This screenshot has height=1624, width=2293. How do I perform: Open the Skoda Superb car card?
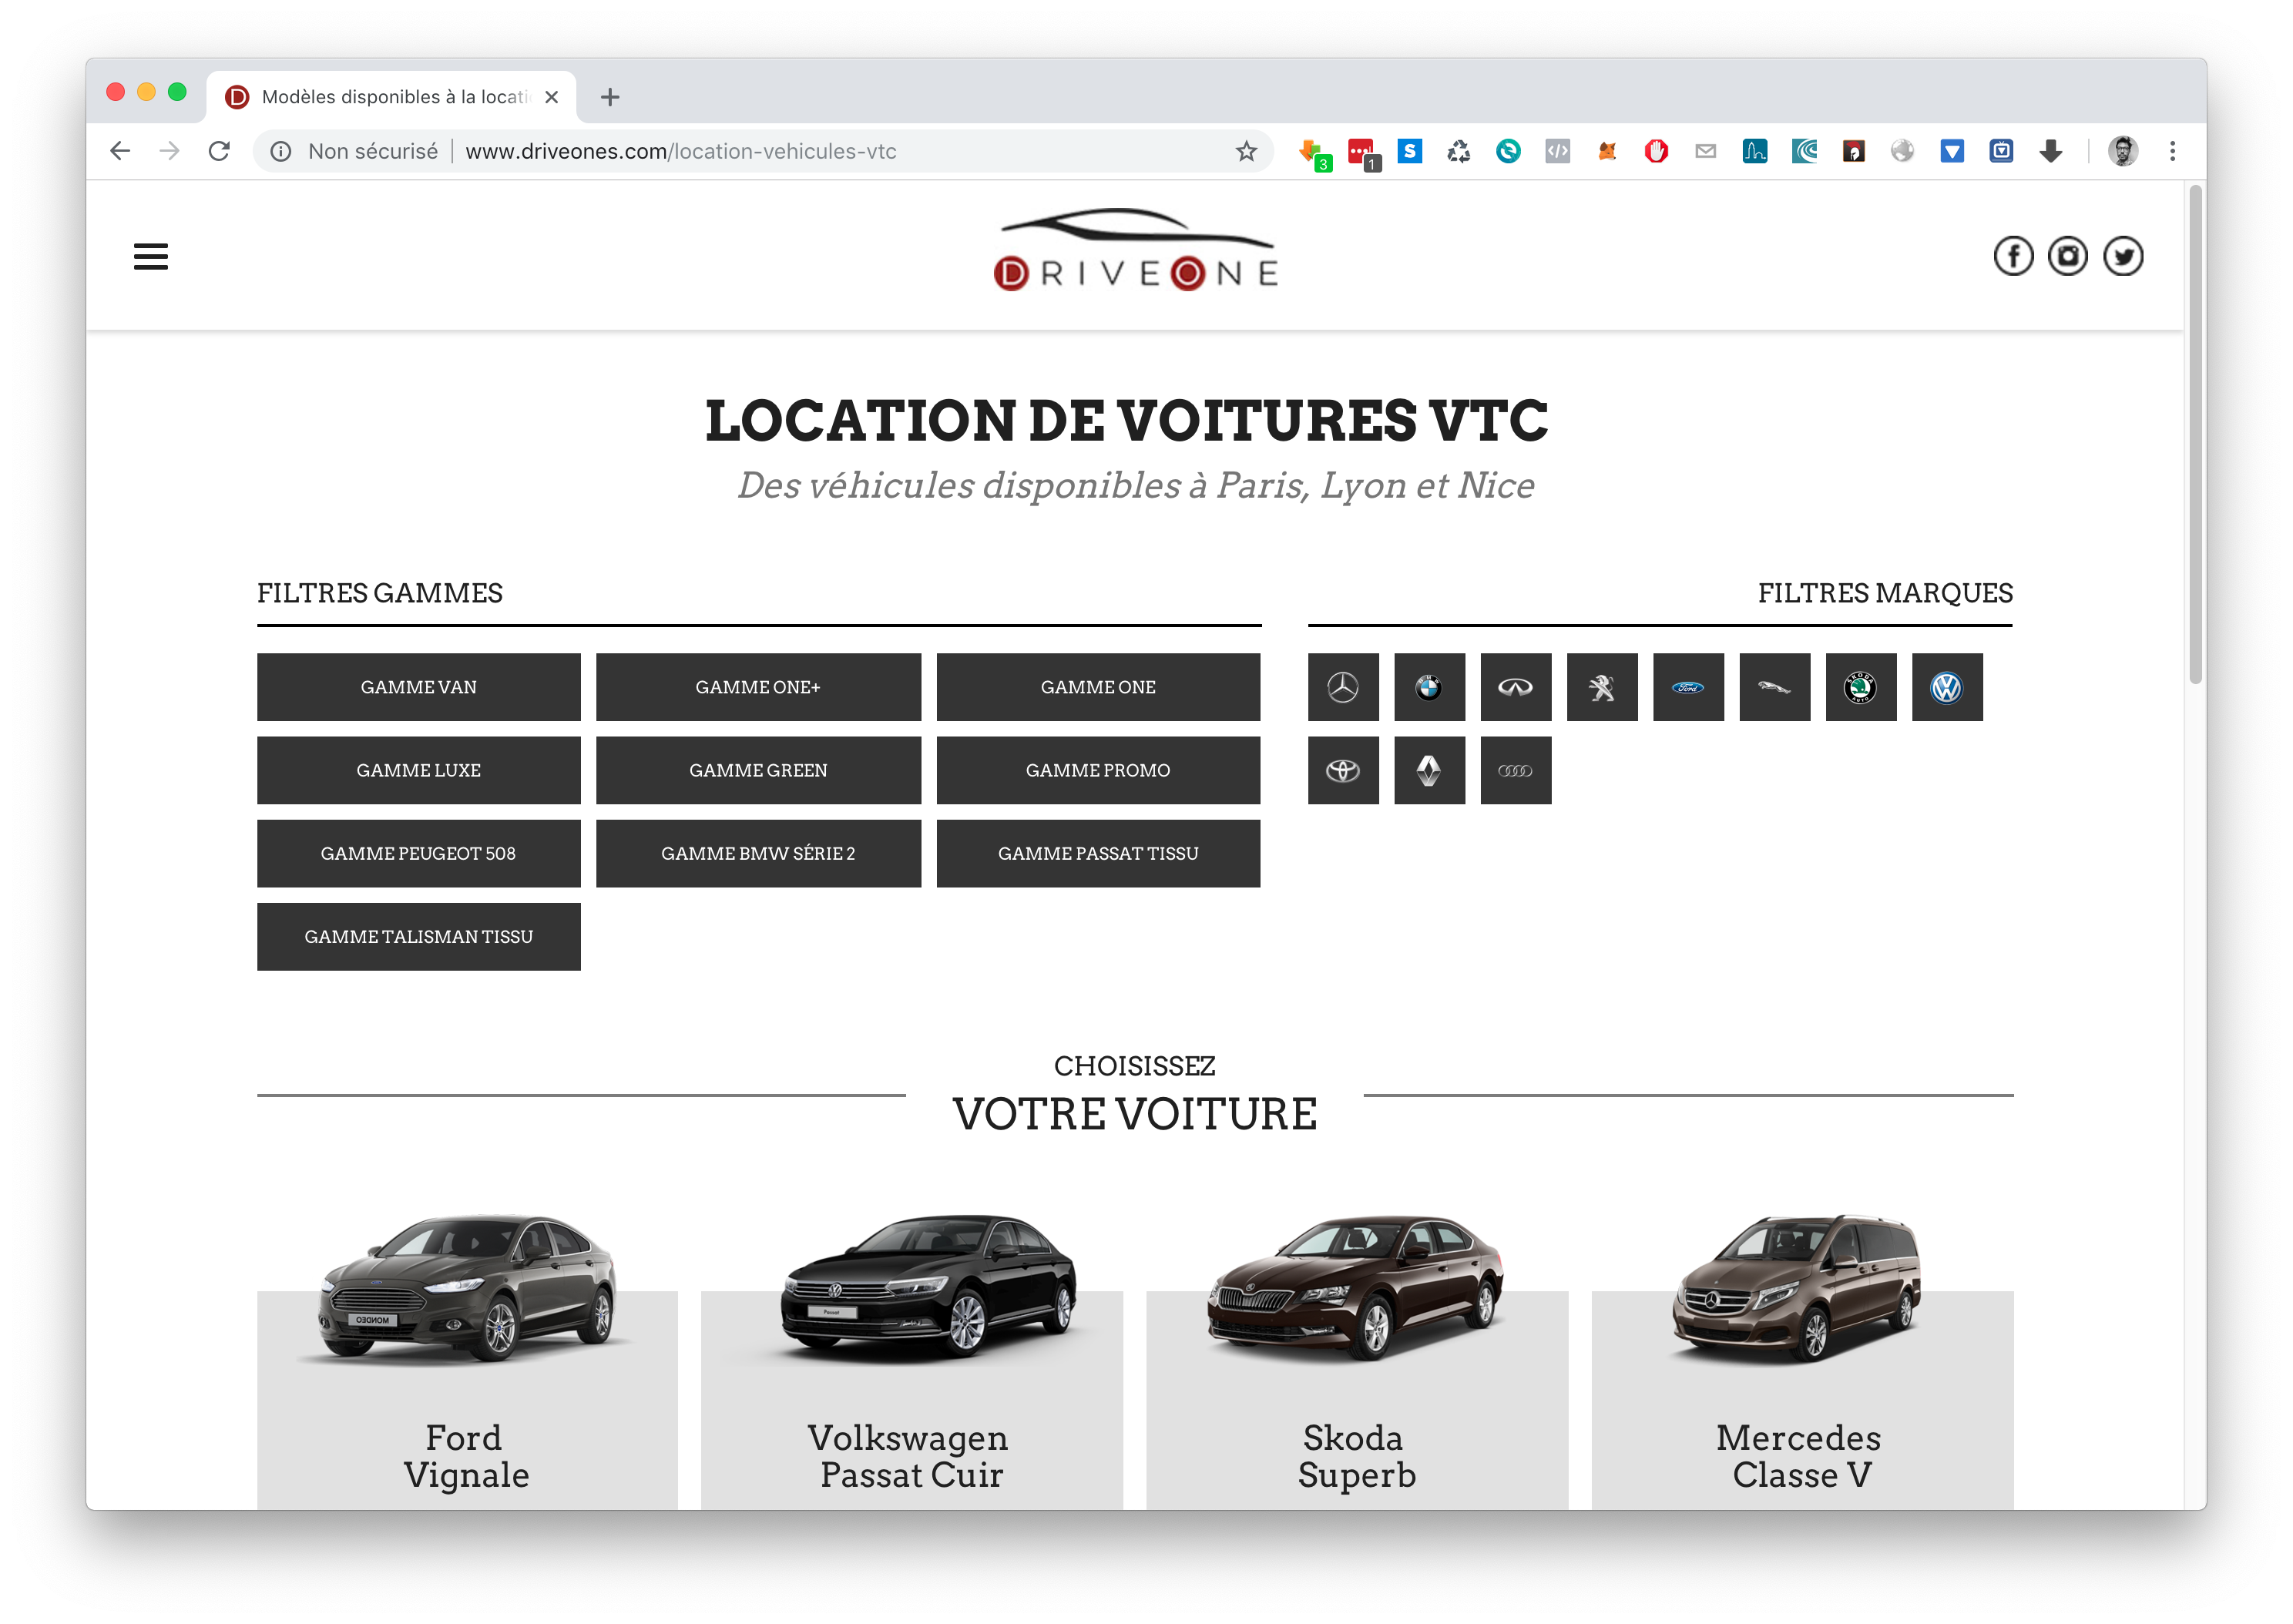(x=1357, y=1360)
